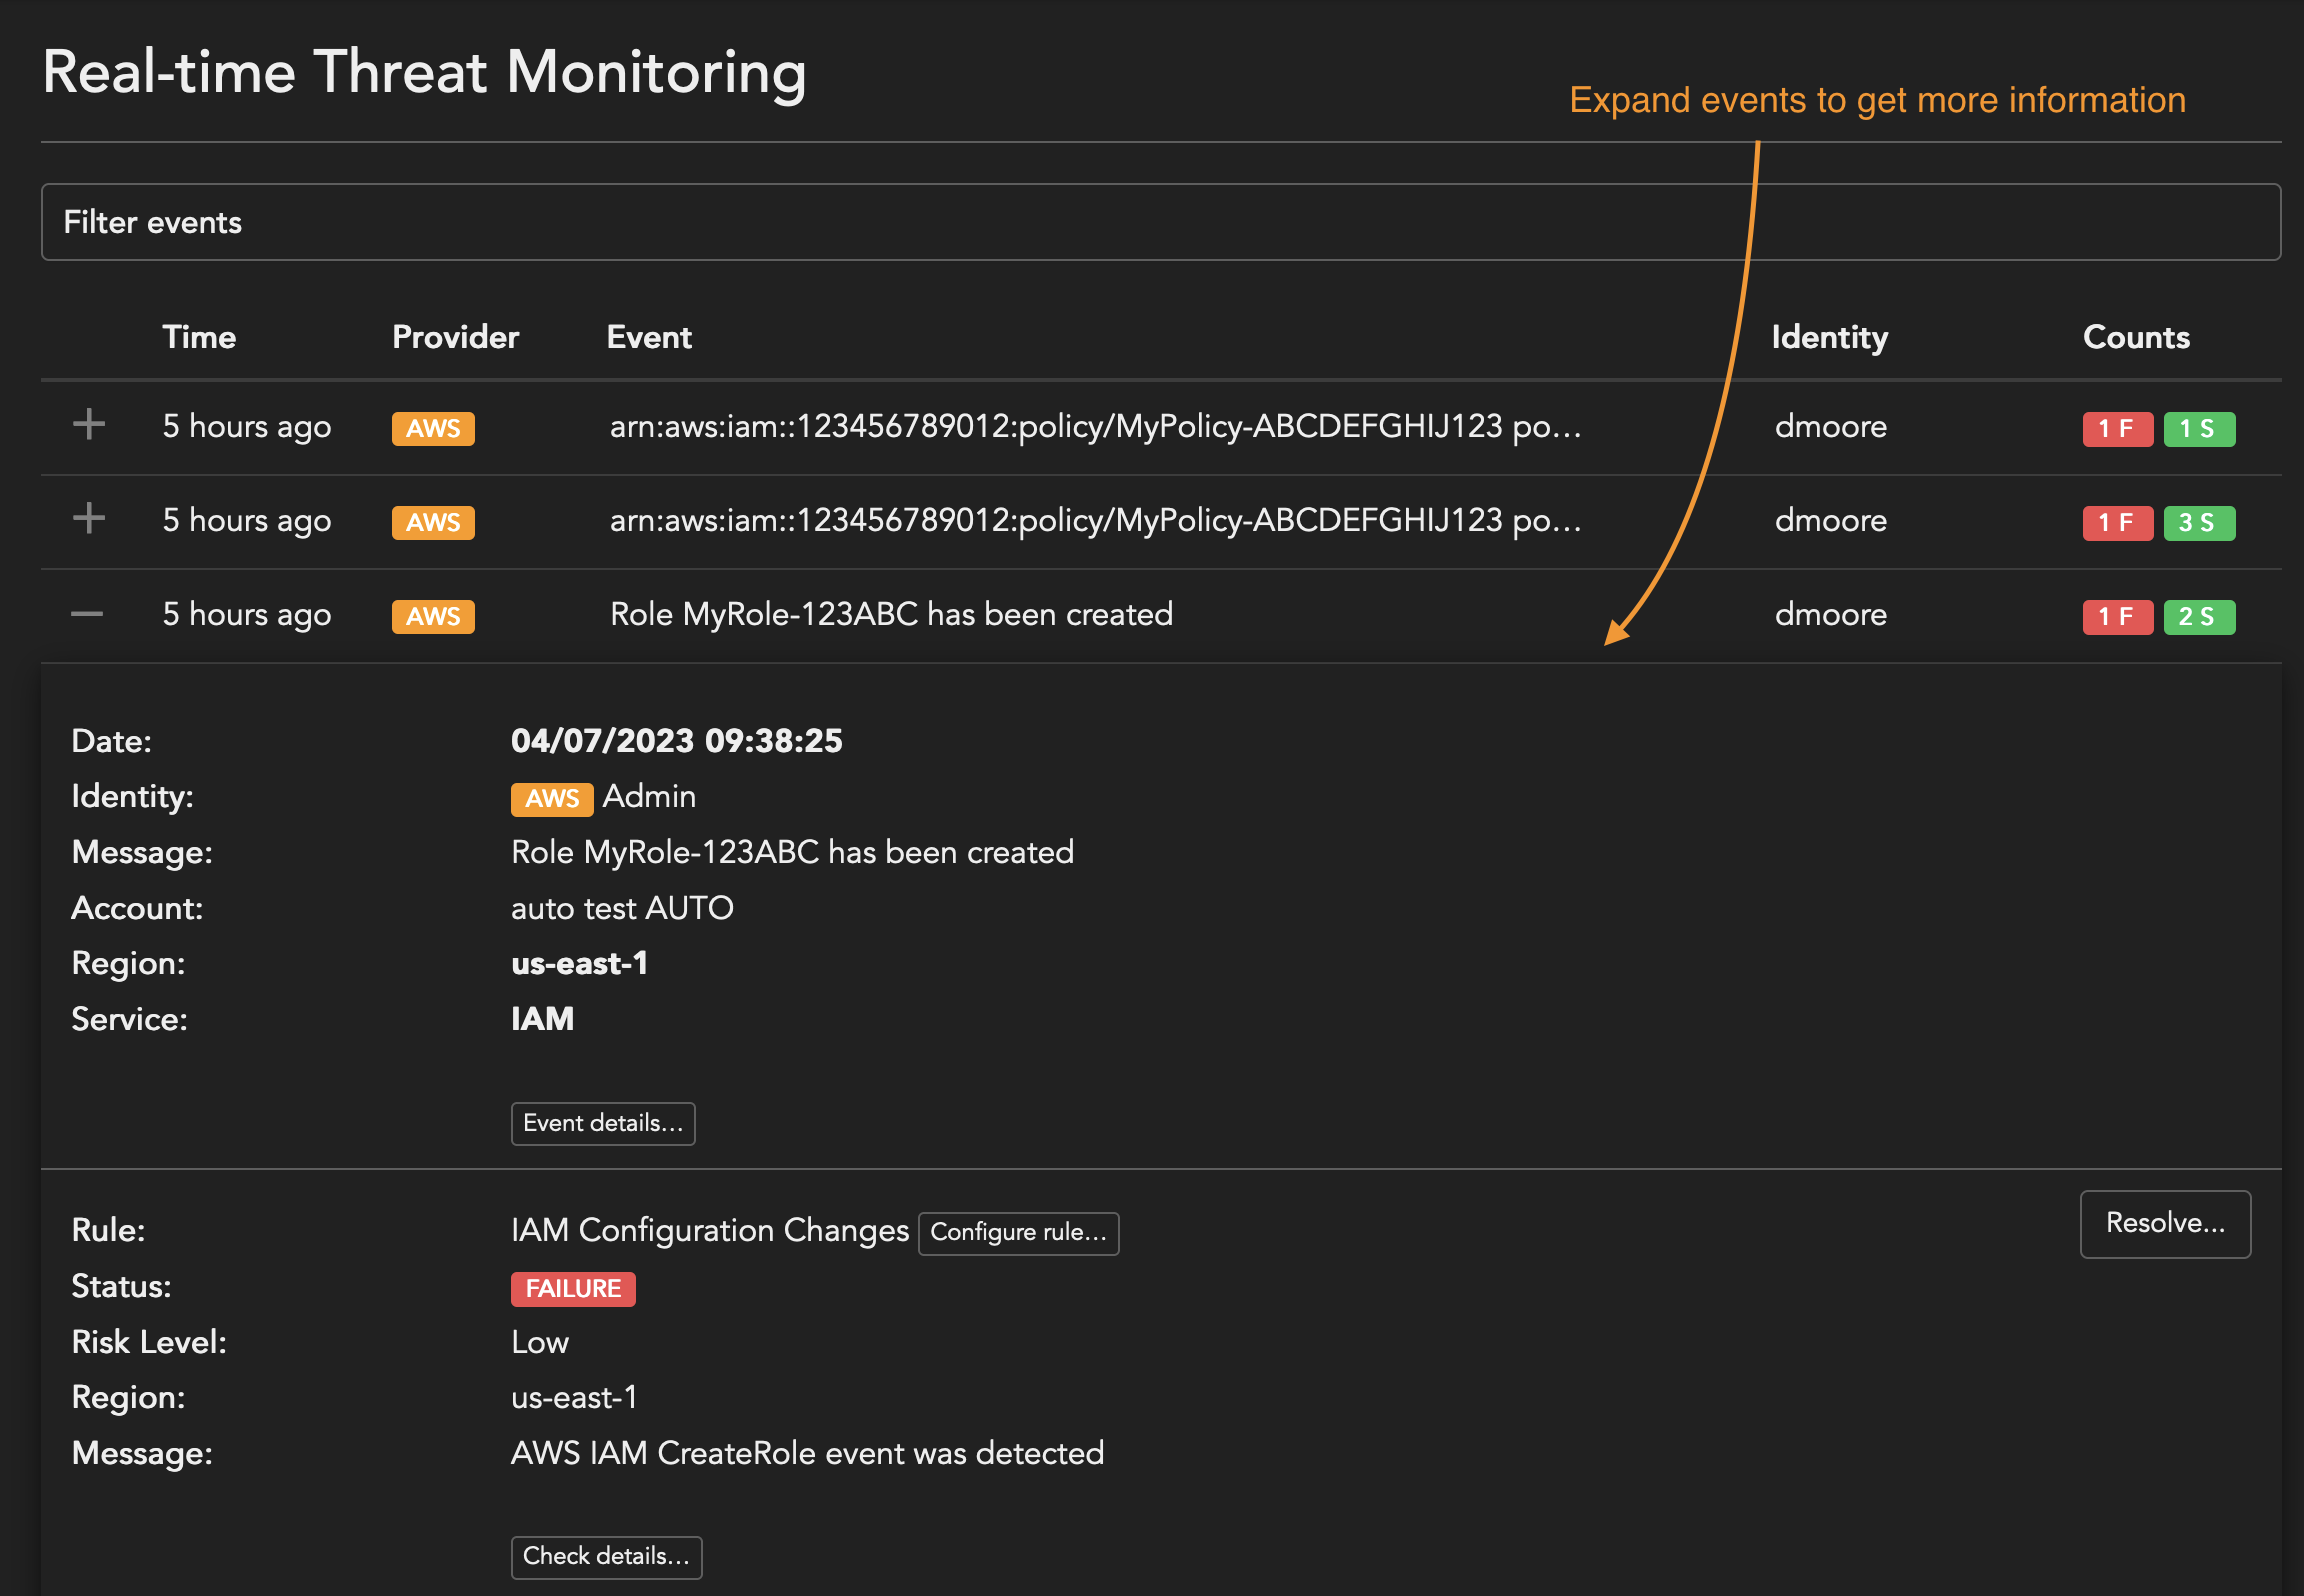Collapse the Role MyRole-123ABC event details
The height and width of the screenshot is (1596, 2304).
[x=88, y=614]
